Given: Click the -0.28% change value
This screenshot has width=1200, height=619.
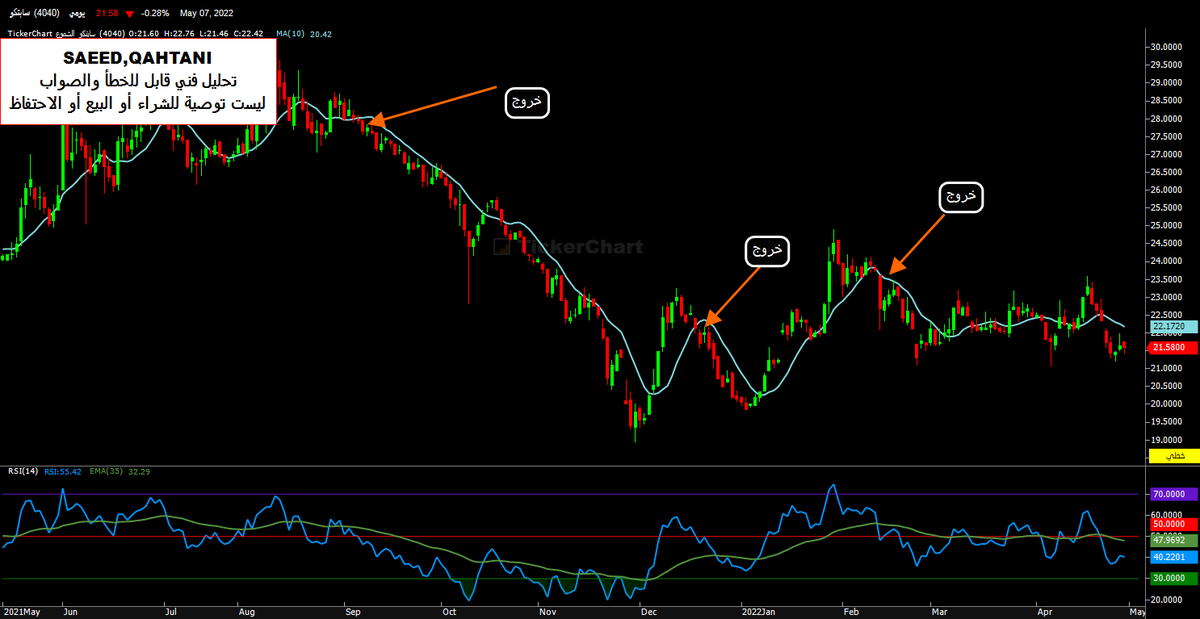Looking at the screenshot, I should point(156,15).
